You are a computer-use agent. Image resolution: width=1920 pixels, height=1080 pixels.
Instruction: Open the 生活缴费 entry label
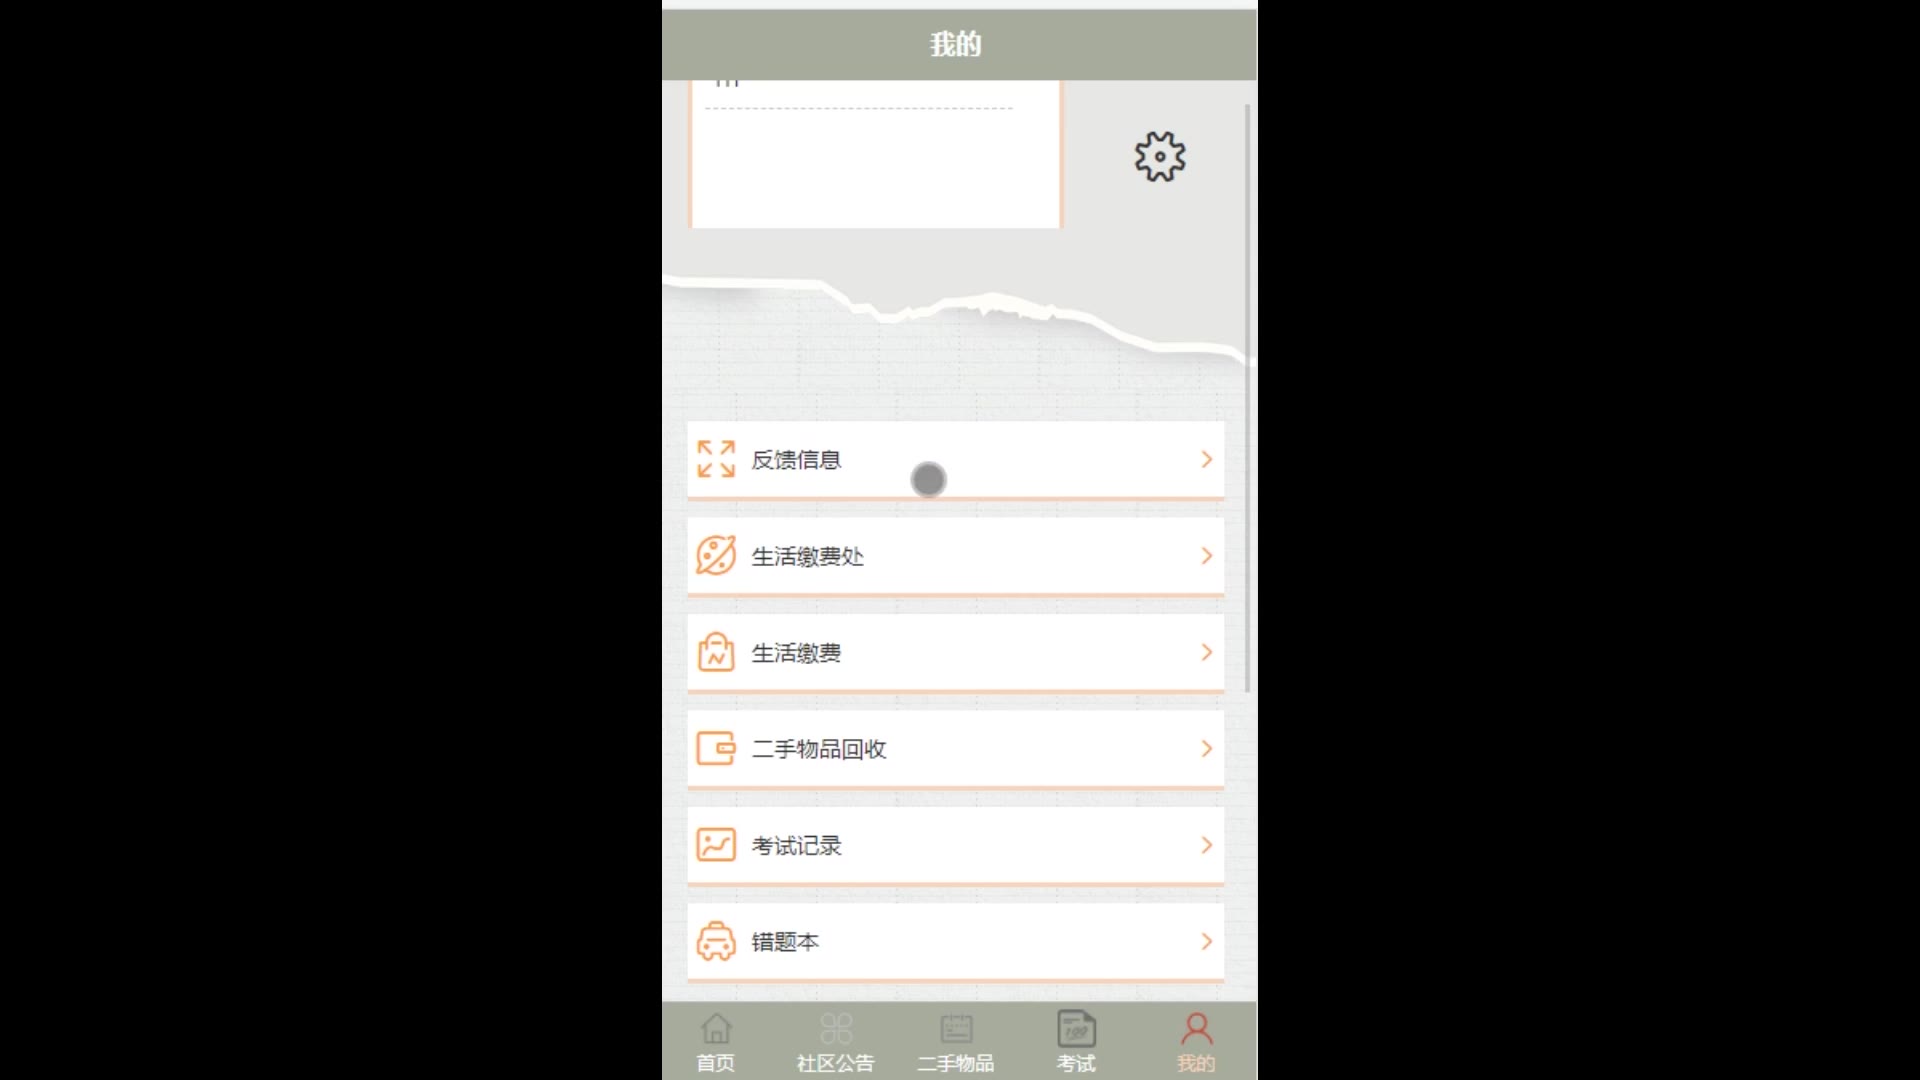click(796, 653)
